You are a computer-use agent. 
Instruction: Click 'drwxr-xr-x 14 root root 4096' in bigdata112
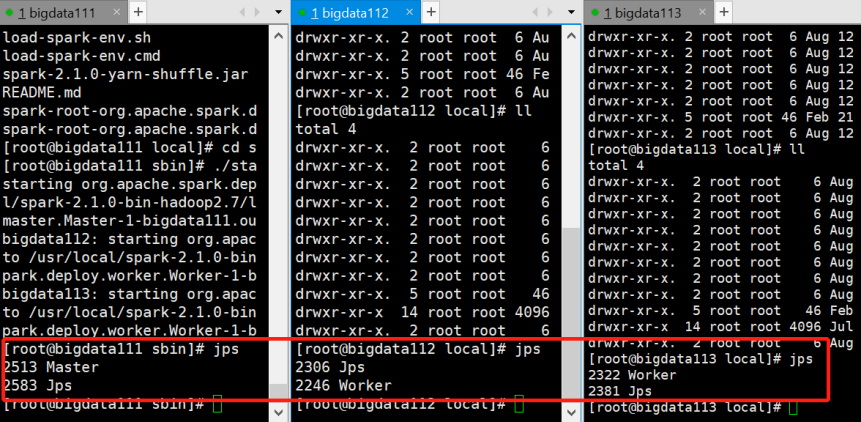(423, 312)
